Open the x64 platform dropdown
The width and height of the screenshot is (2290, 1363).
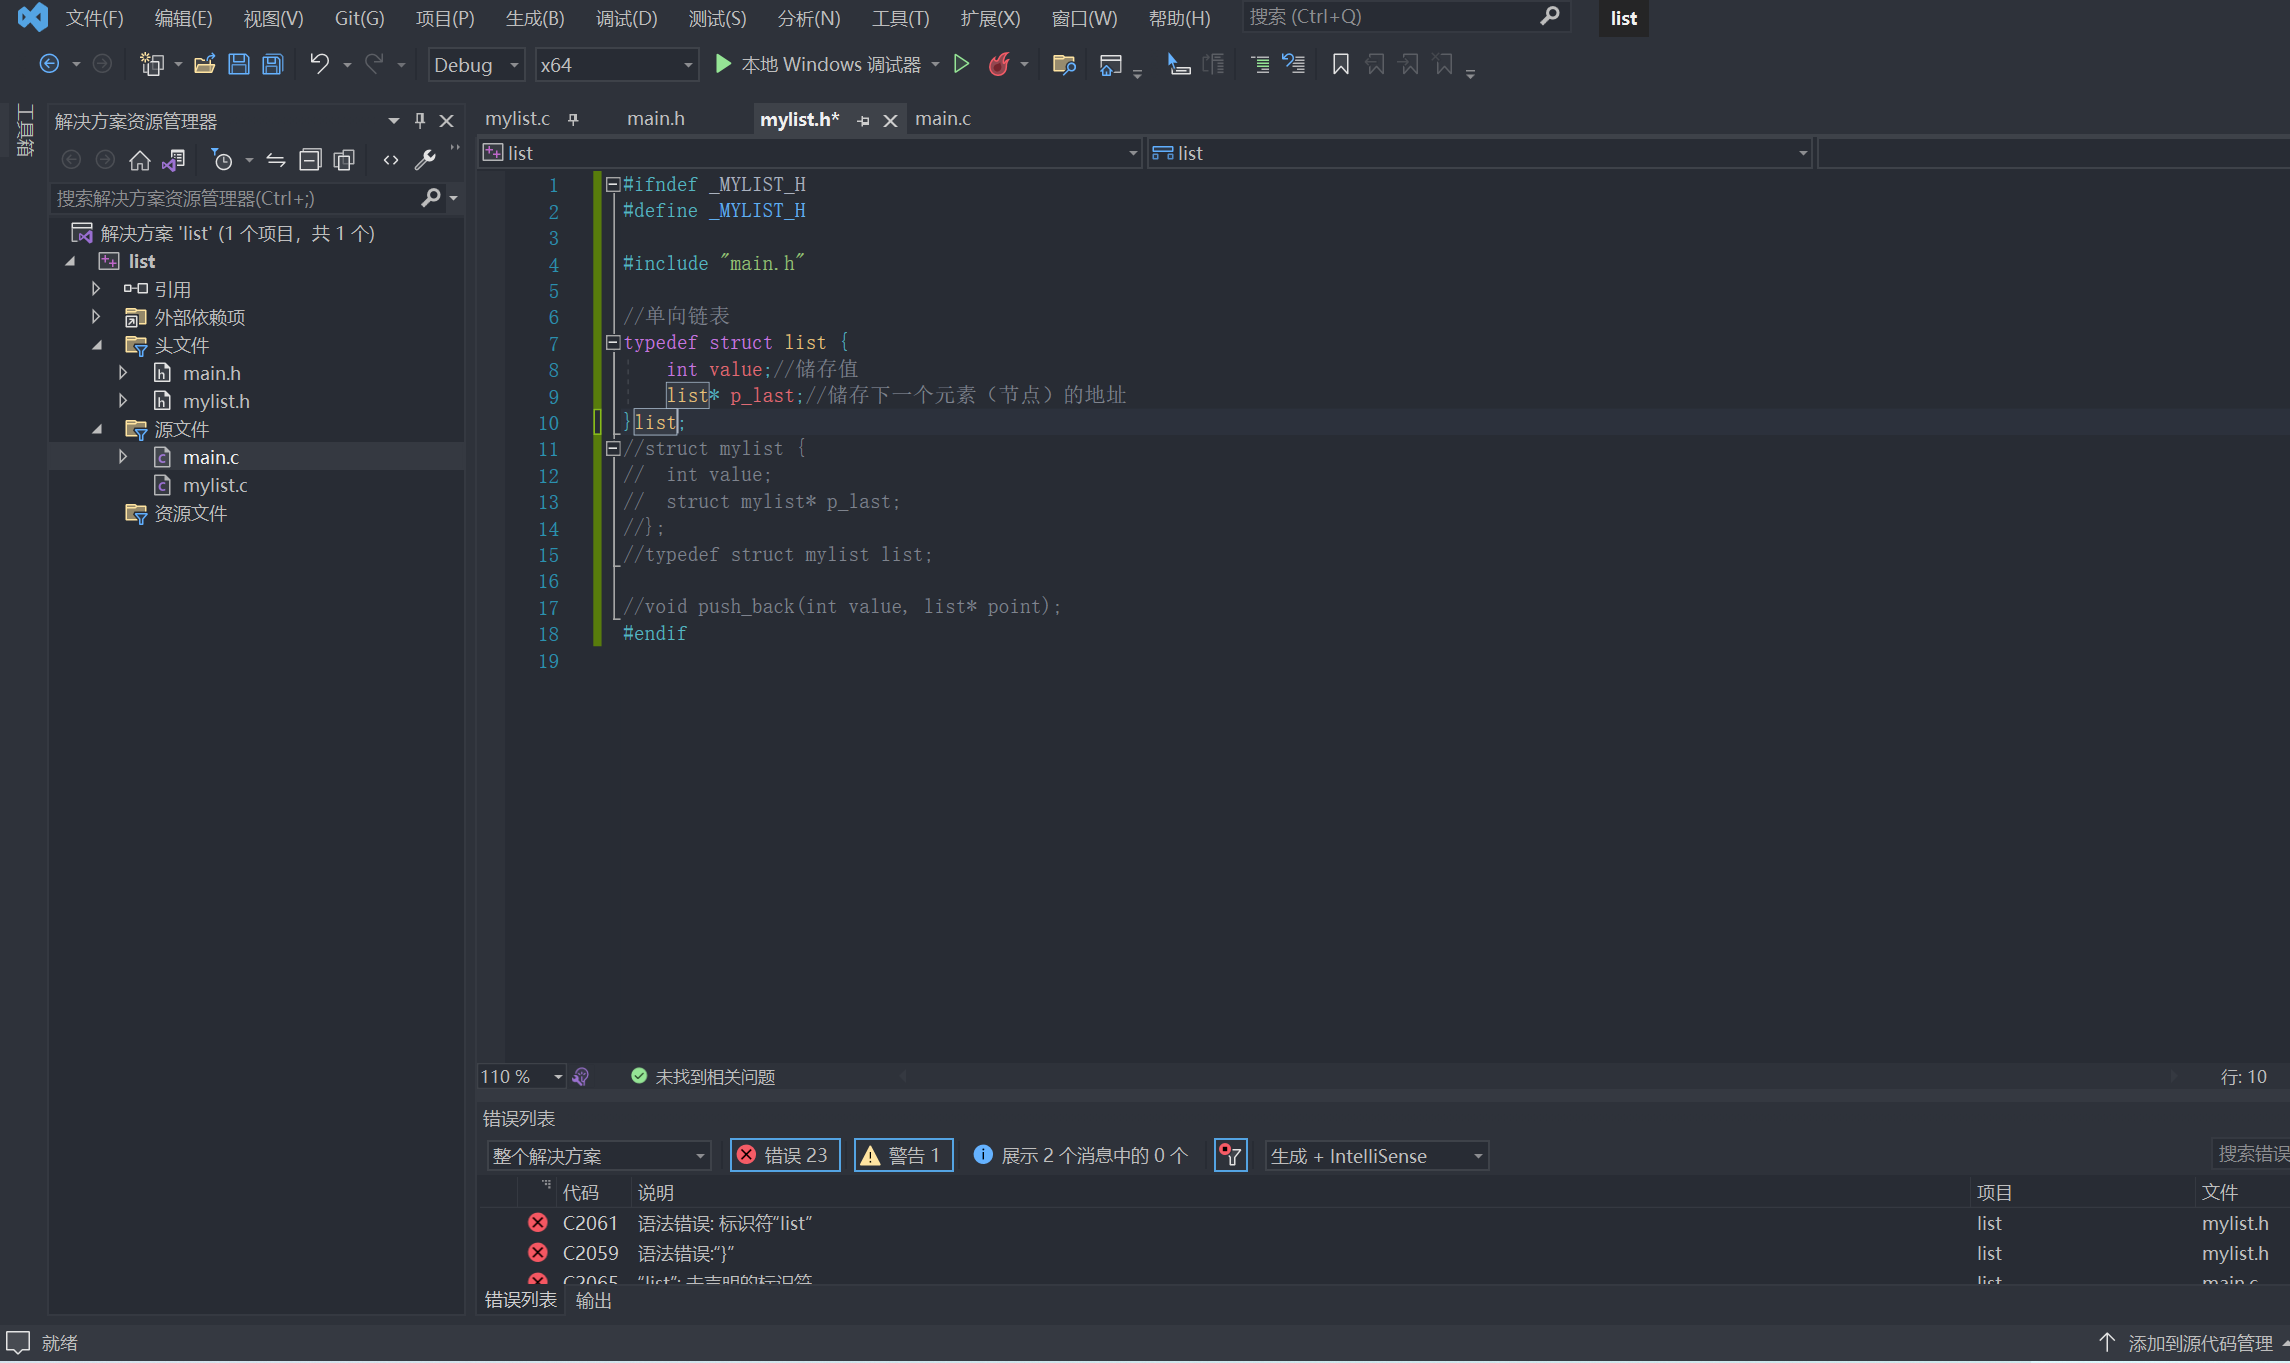[x=616, y=65]
